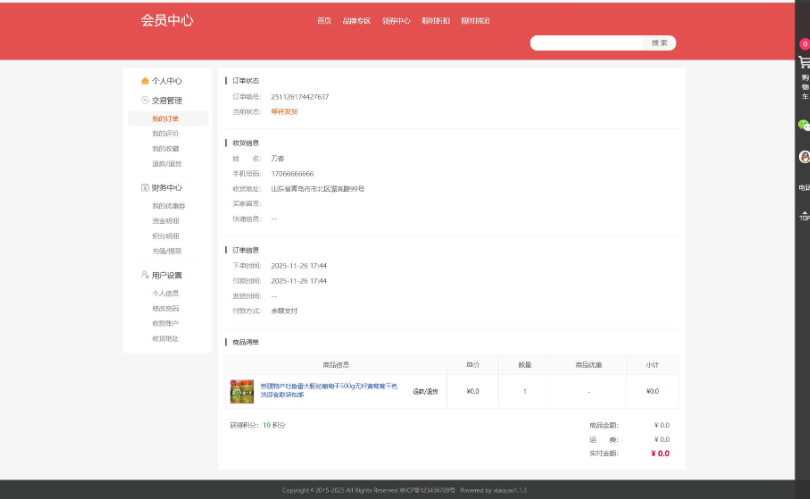
Task: Click the 搜索 search button
Action: click(x=660, y=43)
